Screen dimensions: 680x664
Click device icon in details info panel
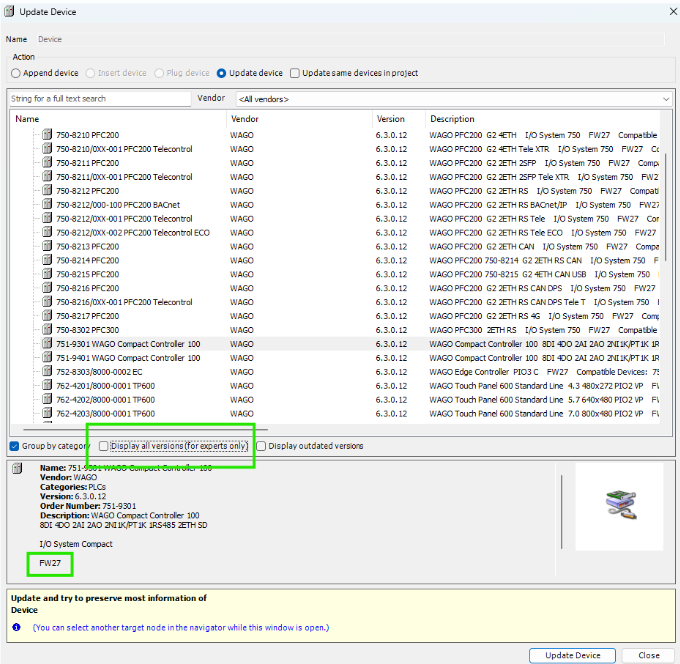[x=17, y=468]
